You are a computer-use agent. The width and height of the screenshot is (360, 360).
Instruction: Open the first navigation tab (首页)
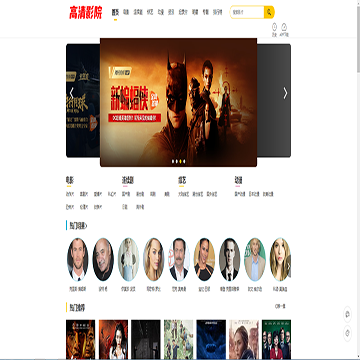[x=115, y=13]
